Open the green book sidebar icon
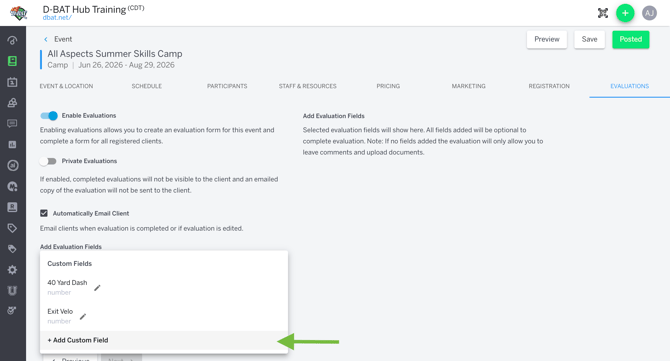This screenshot has height=361, width=670. 12,61
